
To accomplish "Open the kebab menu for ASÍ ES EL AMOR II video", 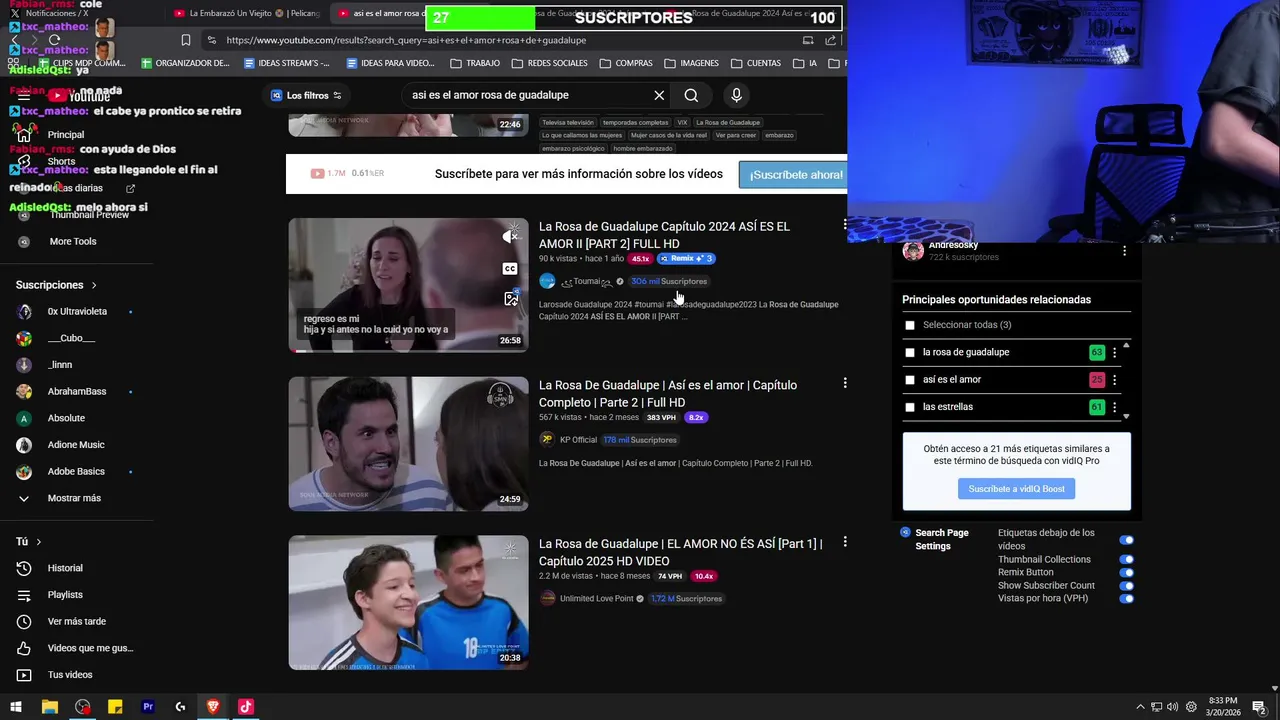I will coord(845,224).
